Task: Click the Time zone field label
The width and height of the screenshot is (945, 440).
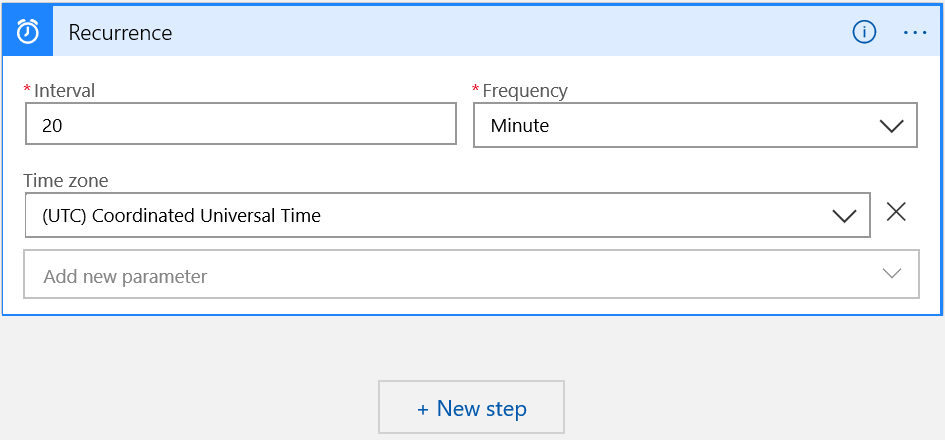Action: point(66,181)
